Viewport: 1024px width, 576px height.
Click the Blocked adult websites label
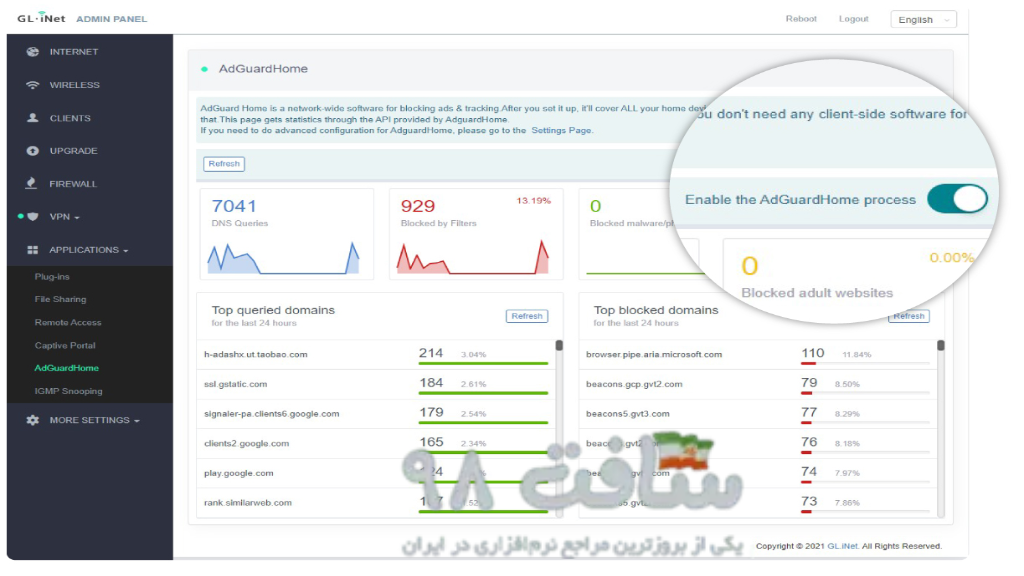817,293
